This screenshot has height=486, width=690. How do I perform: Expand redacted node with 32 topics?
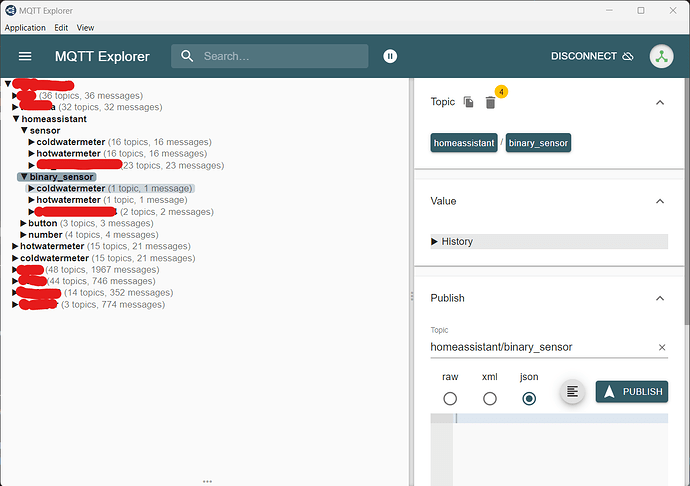15,107
